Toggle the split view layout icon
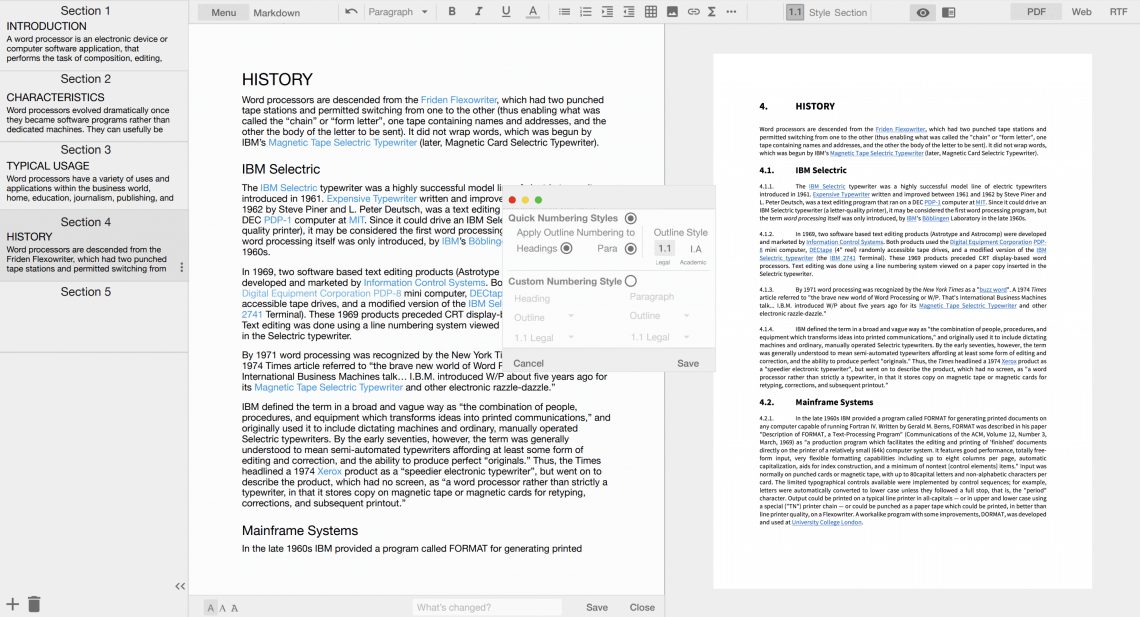Screen dimensions: 1140x617 [948, 12]
